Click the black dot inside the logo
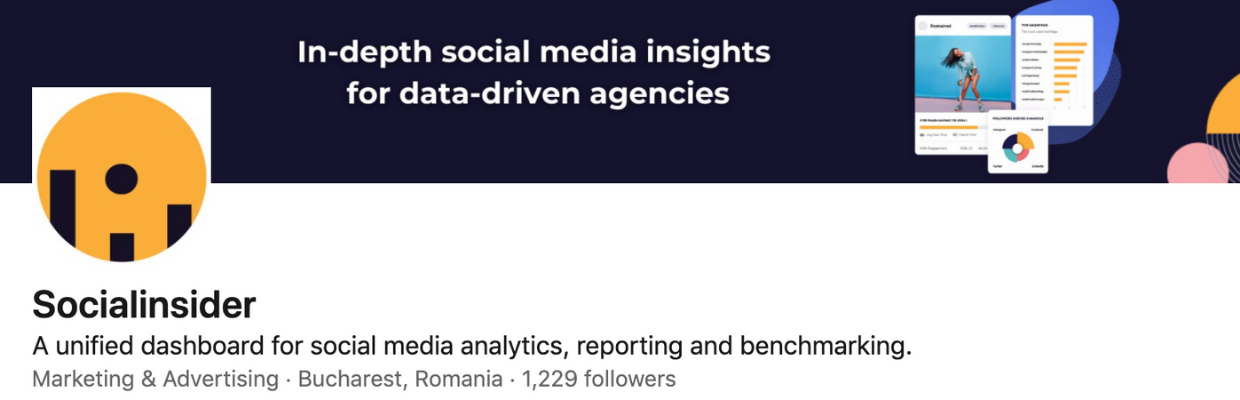The width and height of the screenshot is (1240, 400). click(121, 178)
